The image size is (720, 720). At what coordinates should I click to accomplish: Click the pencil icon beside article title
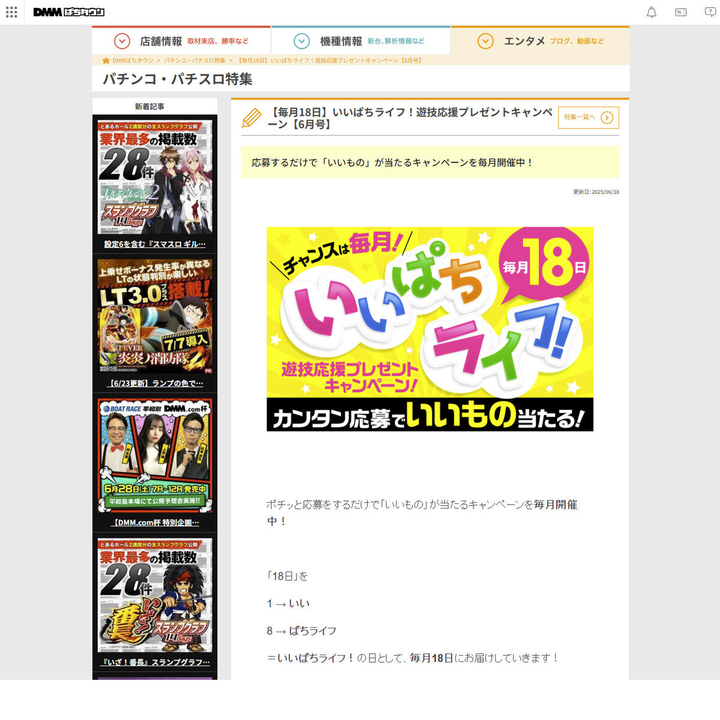[251, 118]
